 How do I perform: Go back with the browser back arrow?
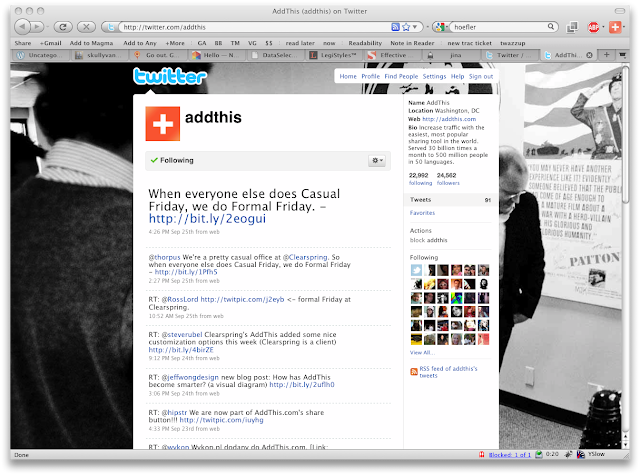(x=22, y=27)
